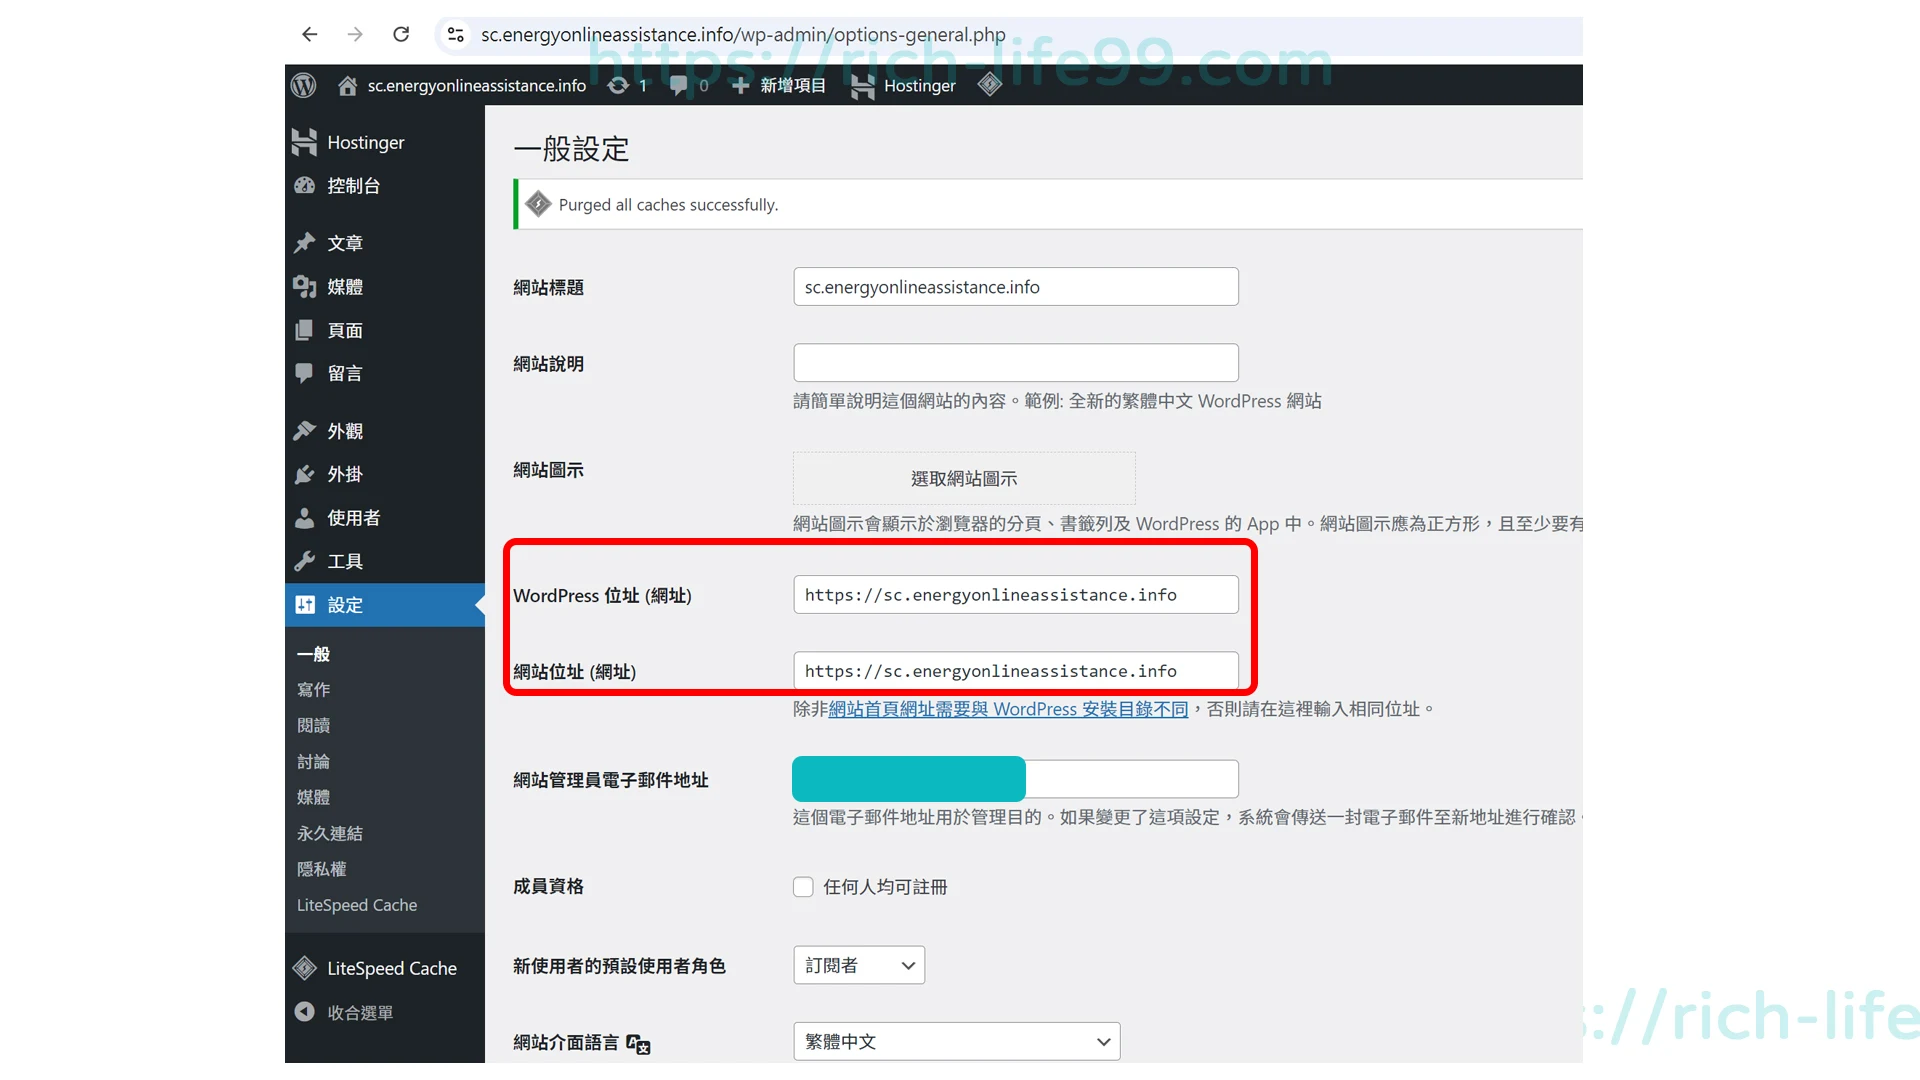Click the 使用者 user icon
1920x1080 pixels.
click(304, 518)
